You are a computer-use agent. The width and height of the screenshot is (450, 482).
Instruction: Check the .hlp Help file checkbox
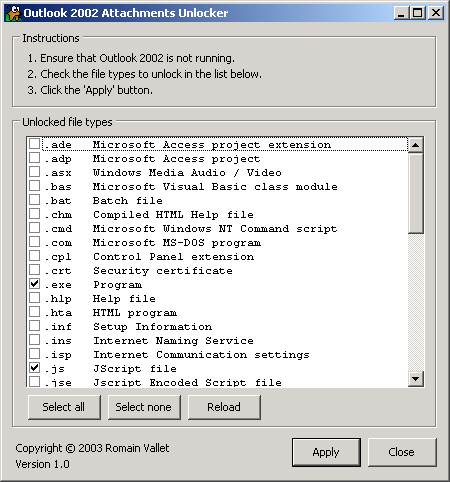(35, 298)
